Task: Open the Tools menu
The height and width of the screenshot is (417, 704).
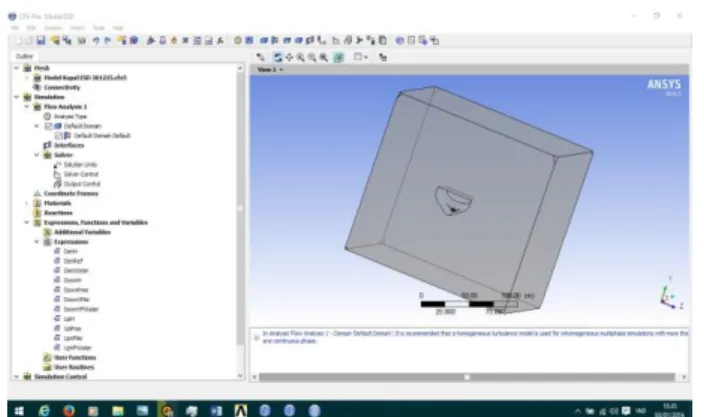Action: (98, 28)
